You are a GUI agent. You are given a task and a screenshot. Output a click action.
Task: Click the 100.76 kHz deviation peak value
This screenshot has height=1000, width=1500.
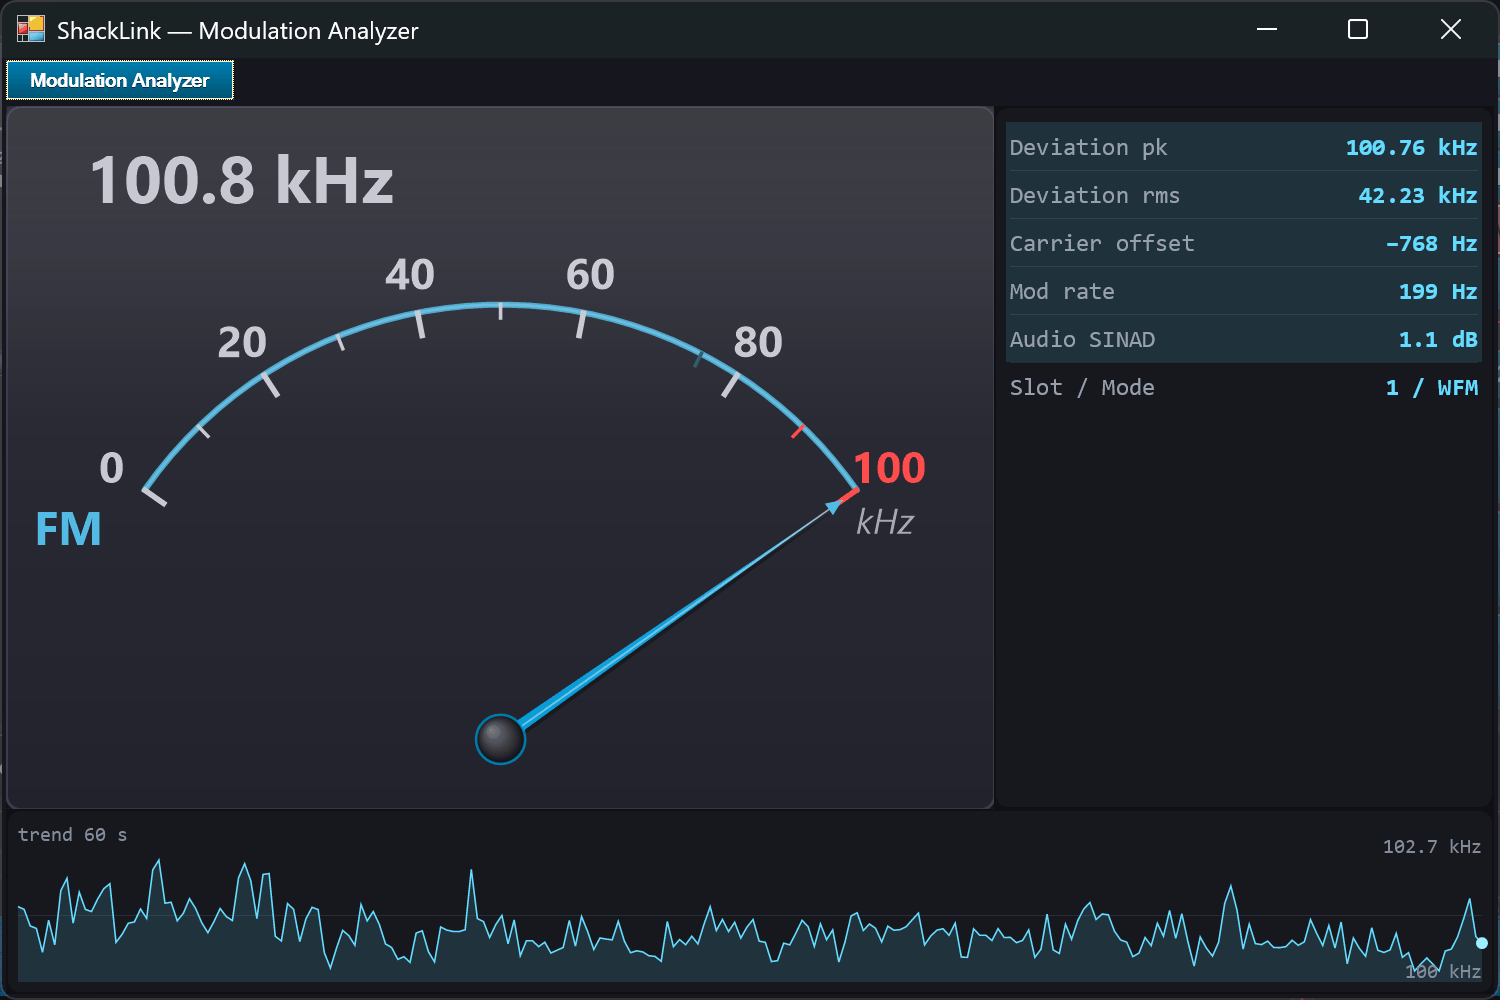1411,148
